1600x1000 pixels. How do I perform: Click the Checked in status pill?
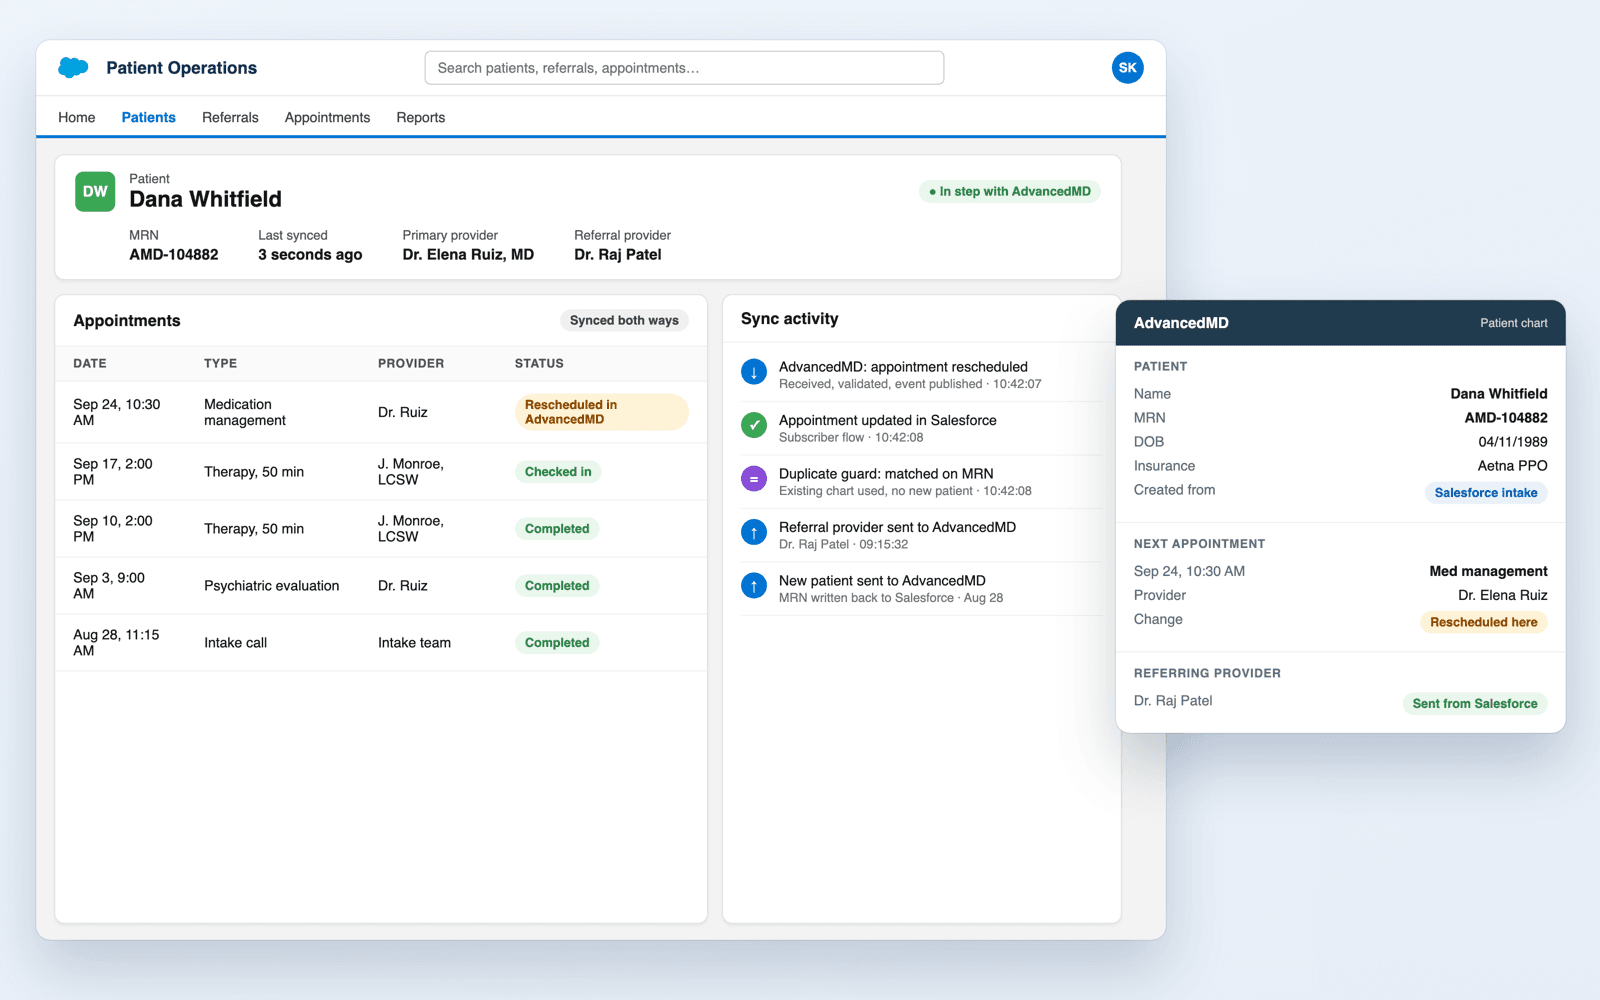(x=558, y=472)
